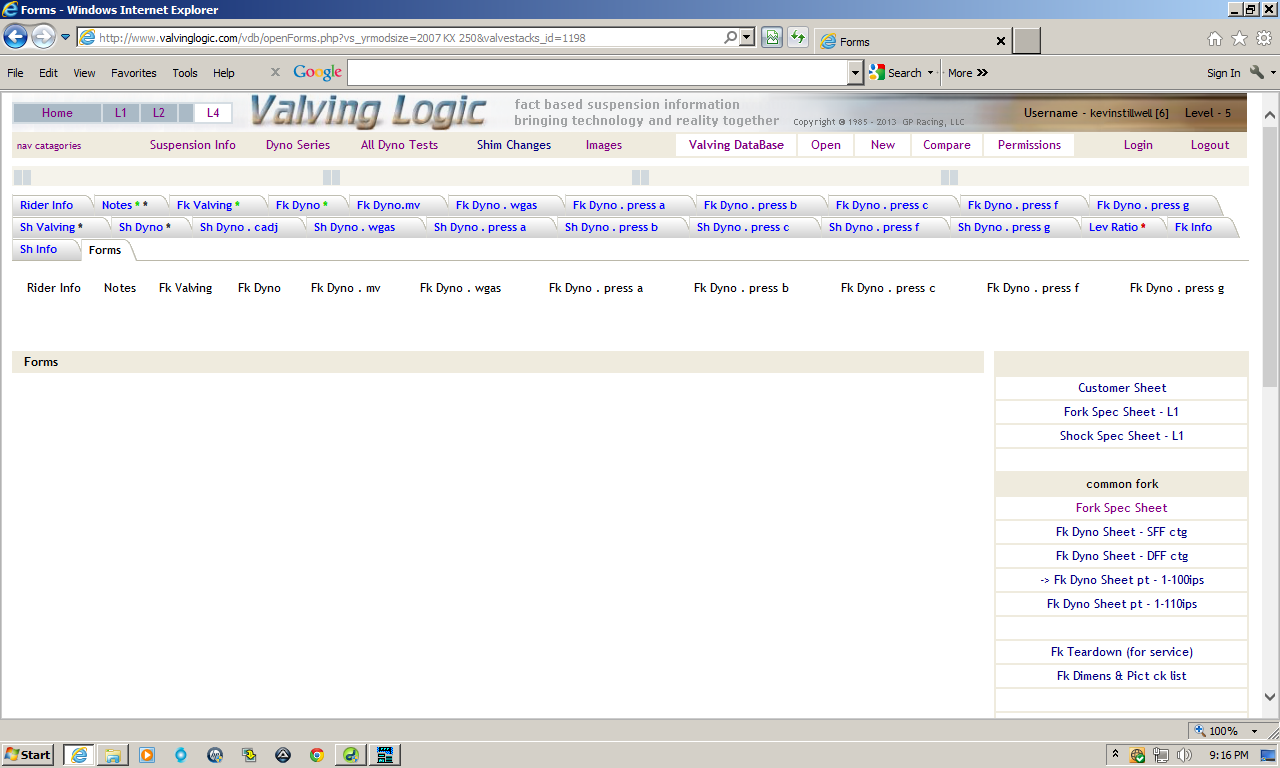This screenshot has width=1280, height=768.
Task: Click the page's vertical scrollbar down arrow
Action: [1270, 697]
